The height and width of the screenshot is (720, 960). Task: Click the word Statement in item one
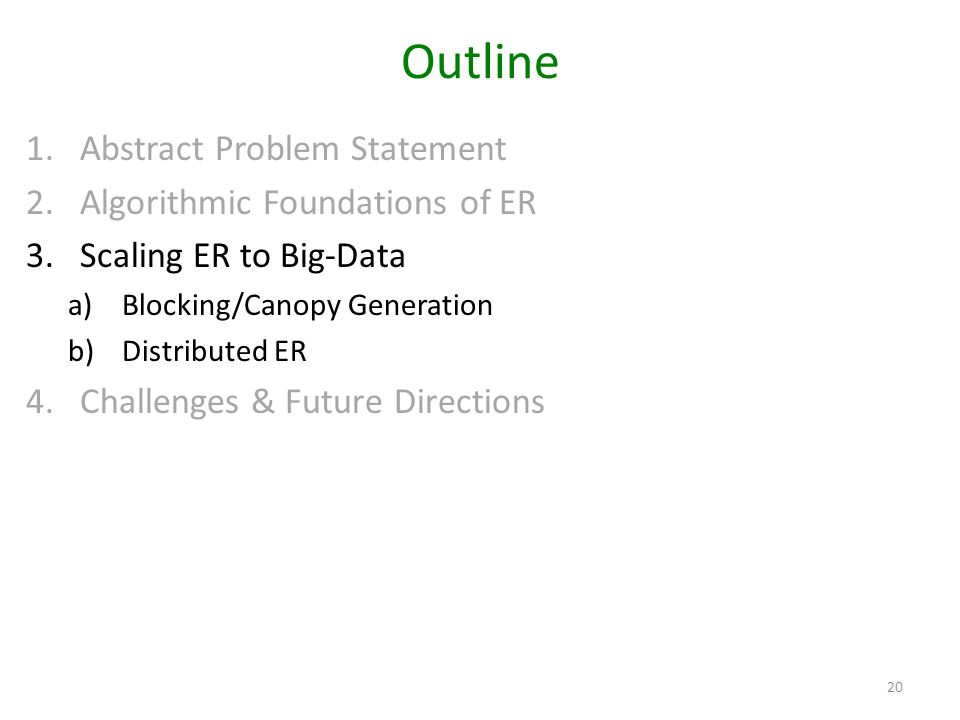pos(429,149)
